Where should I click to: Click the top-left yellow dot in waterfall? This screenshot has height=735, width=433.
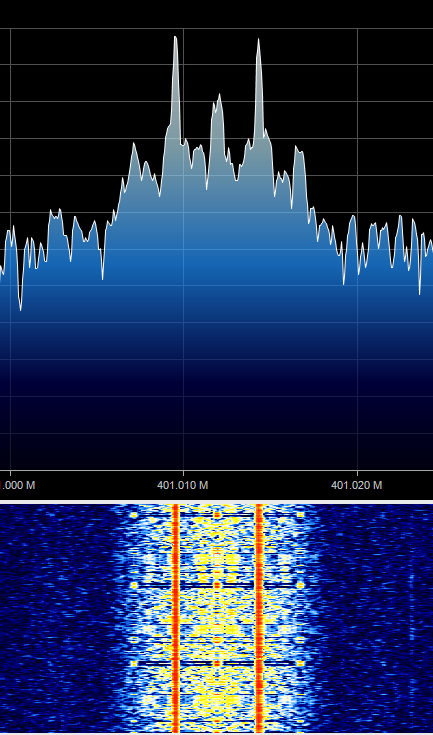[x=134, y=515]
